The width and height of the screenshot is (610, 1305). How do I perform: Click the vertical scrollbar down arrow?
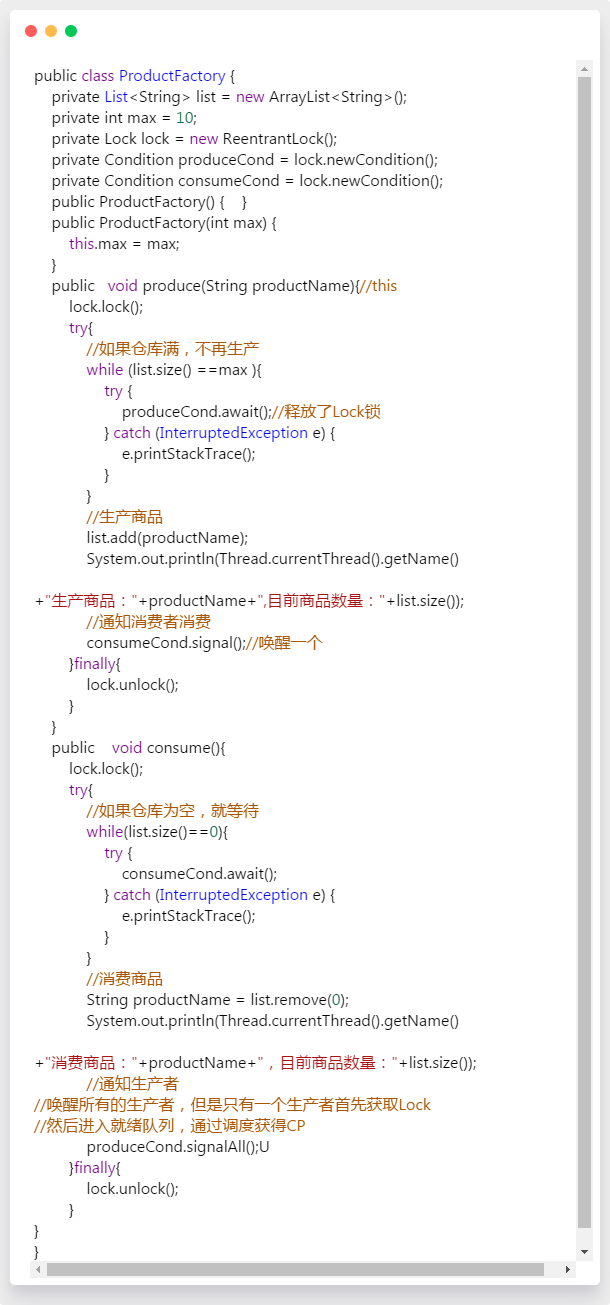(x=585, y=1252)
